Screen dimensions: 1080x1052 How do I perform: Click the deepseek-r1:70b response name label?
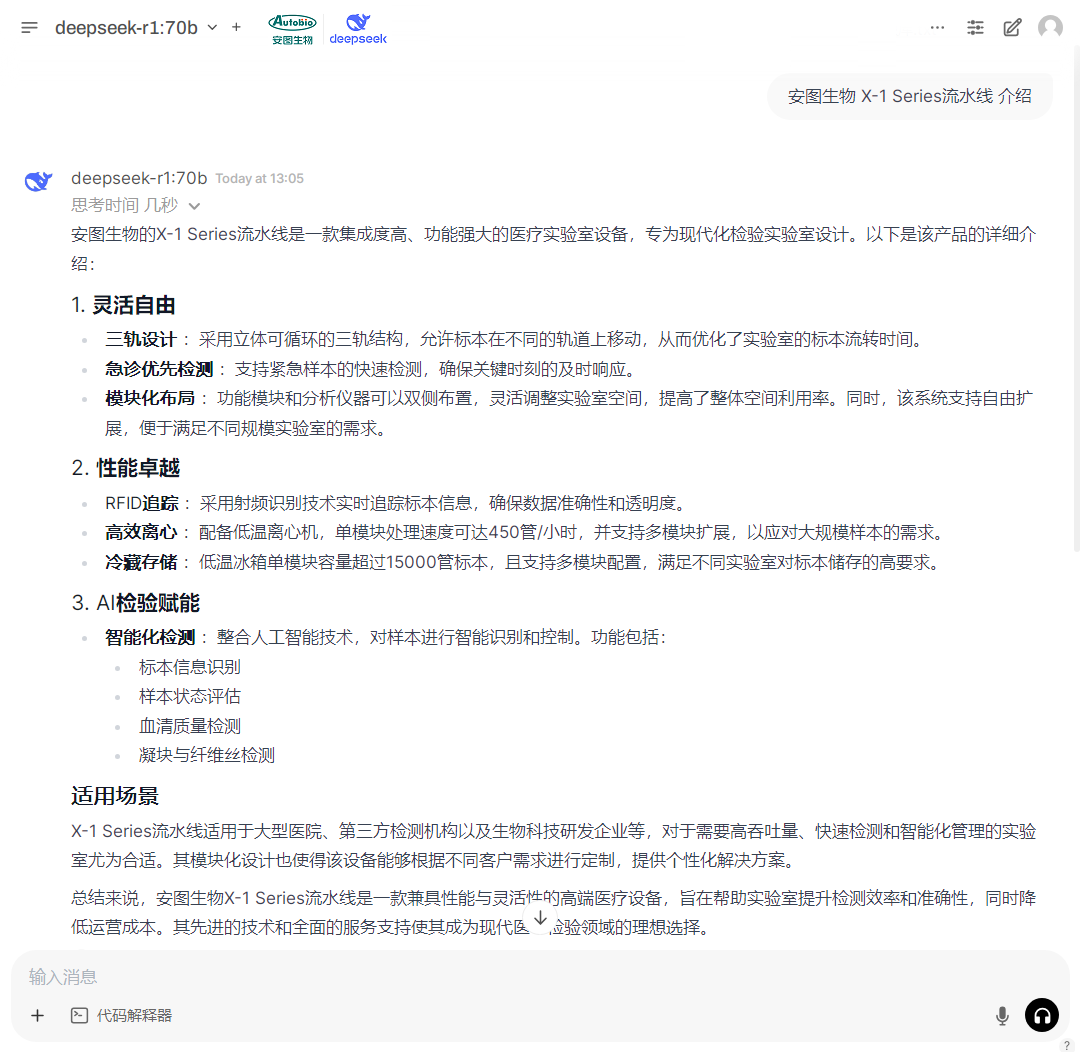(139, 178)
